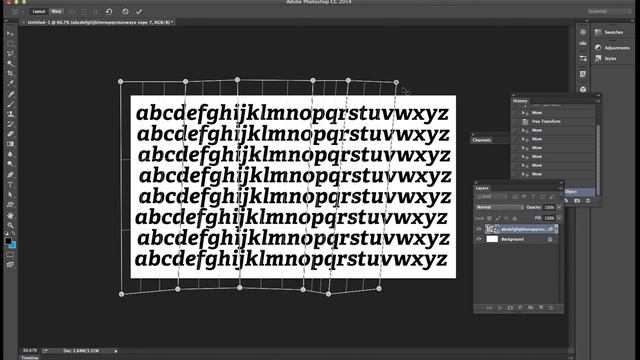
Task: Cancel the perspective warp
Action: (125, 11)
